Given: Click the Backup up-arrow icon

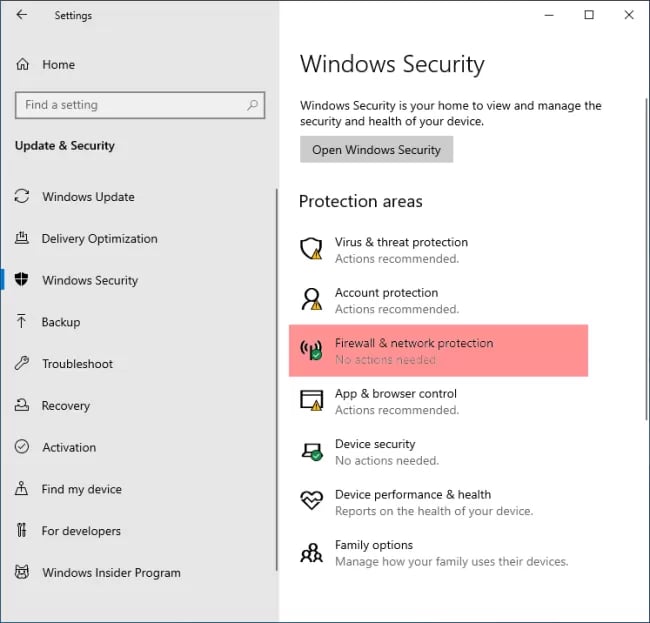Looking at the screenshot, I should click(21, 321).
